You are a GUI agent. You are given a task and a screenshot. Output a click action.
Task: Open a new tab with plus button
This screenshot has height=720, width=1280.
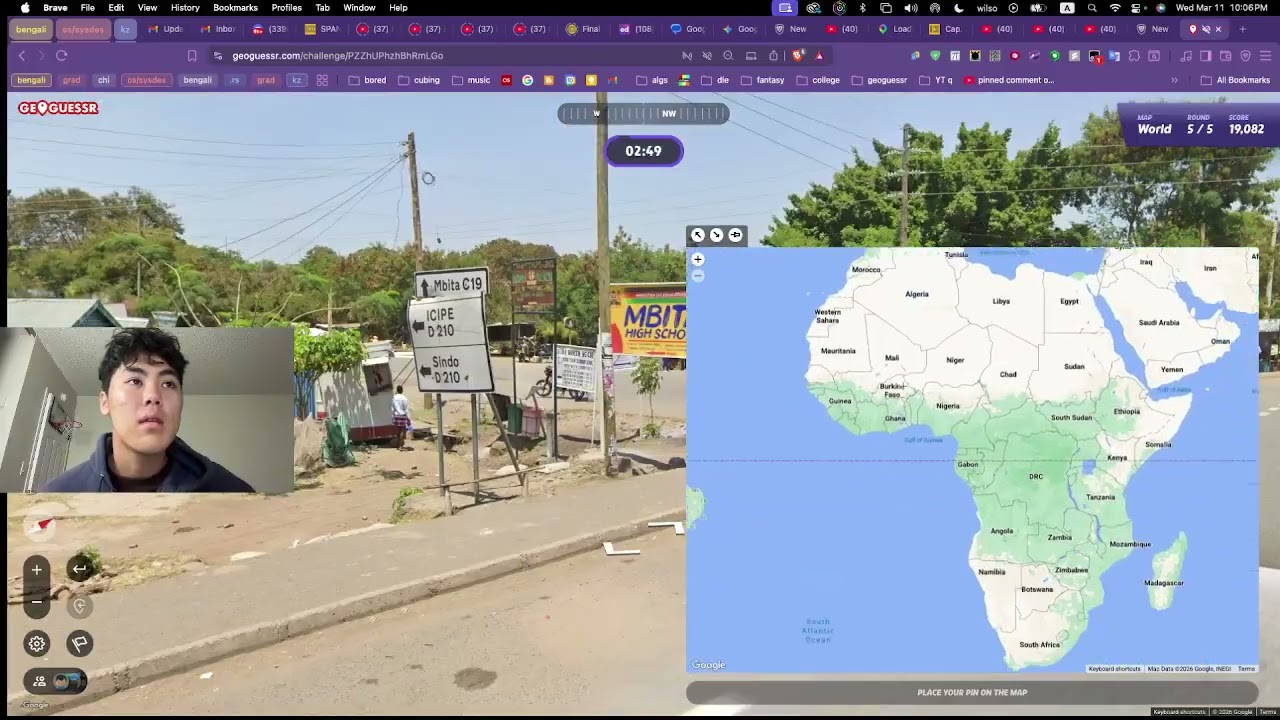pos(1243,29)
